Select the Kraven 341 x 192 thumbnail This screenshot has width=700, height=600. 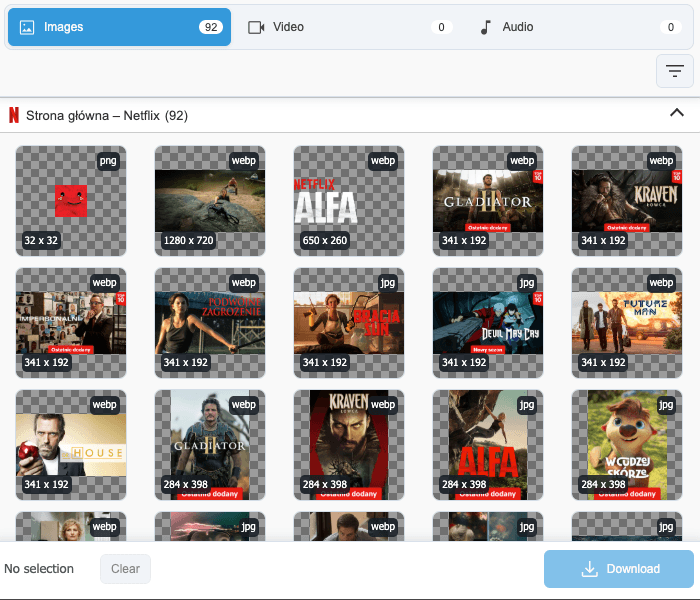(627, 201)
